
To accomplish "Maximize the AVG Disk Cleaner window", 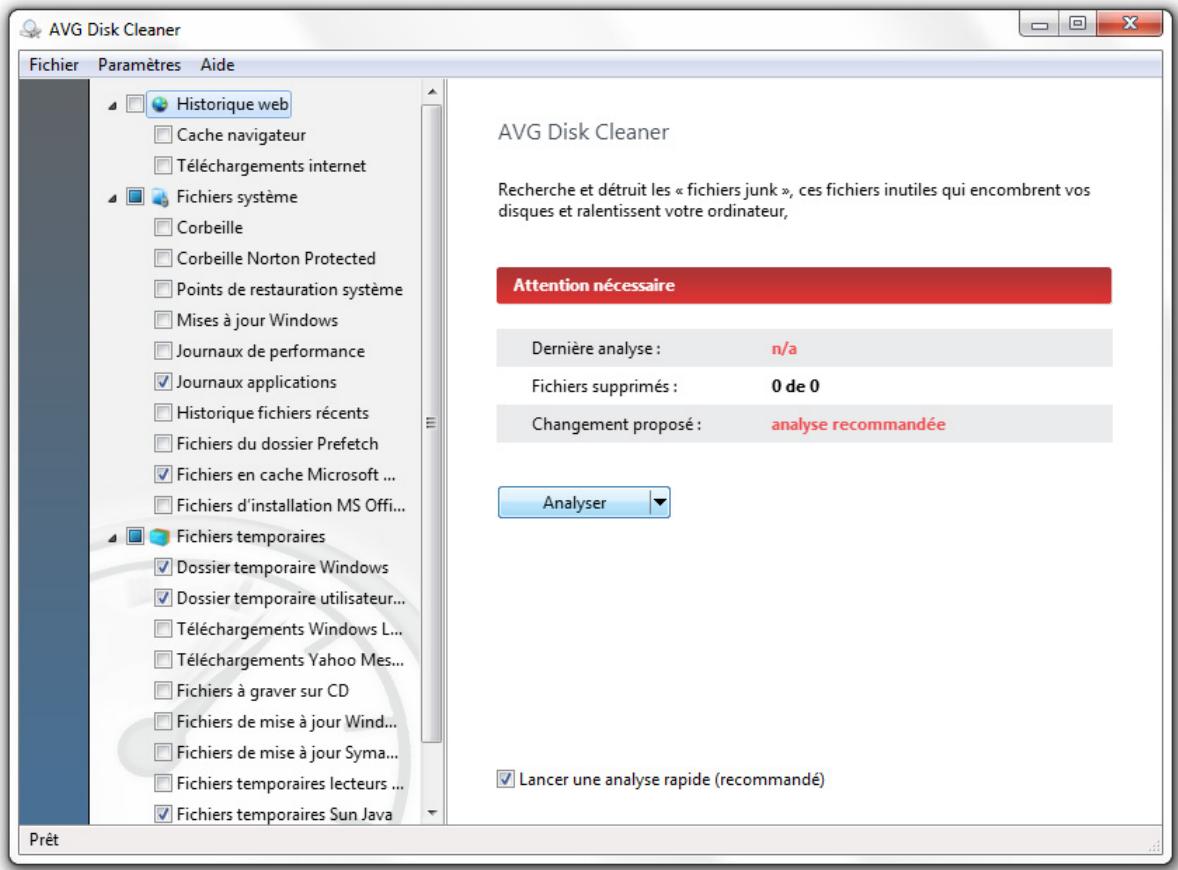I will [1078, 24].
